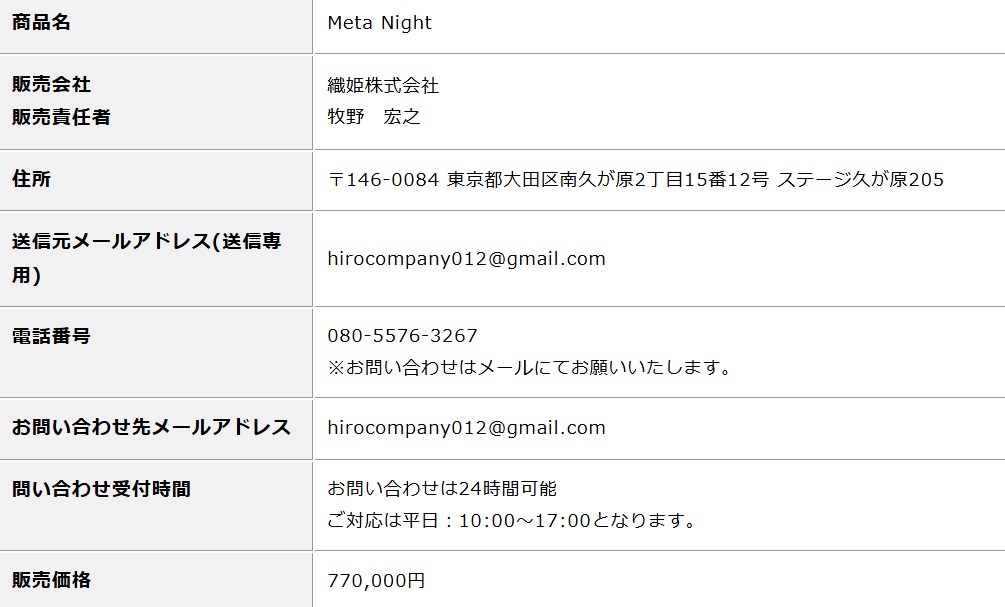1005x607 pixels.
Task: Select the 電話番号 header cell
Action: 156,352
